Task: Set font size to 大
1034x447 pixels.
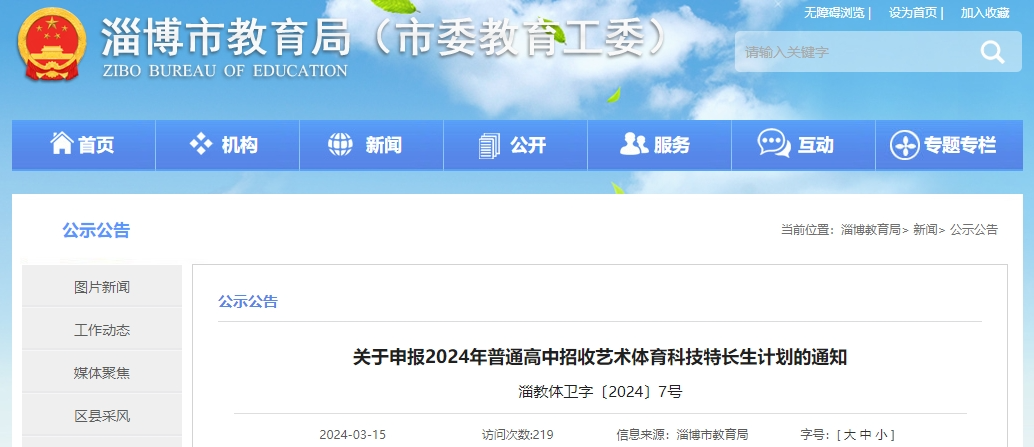Action: point(849,435)
